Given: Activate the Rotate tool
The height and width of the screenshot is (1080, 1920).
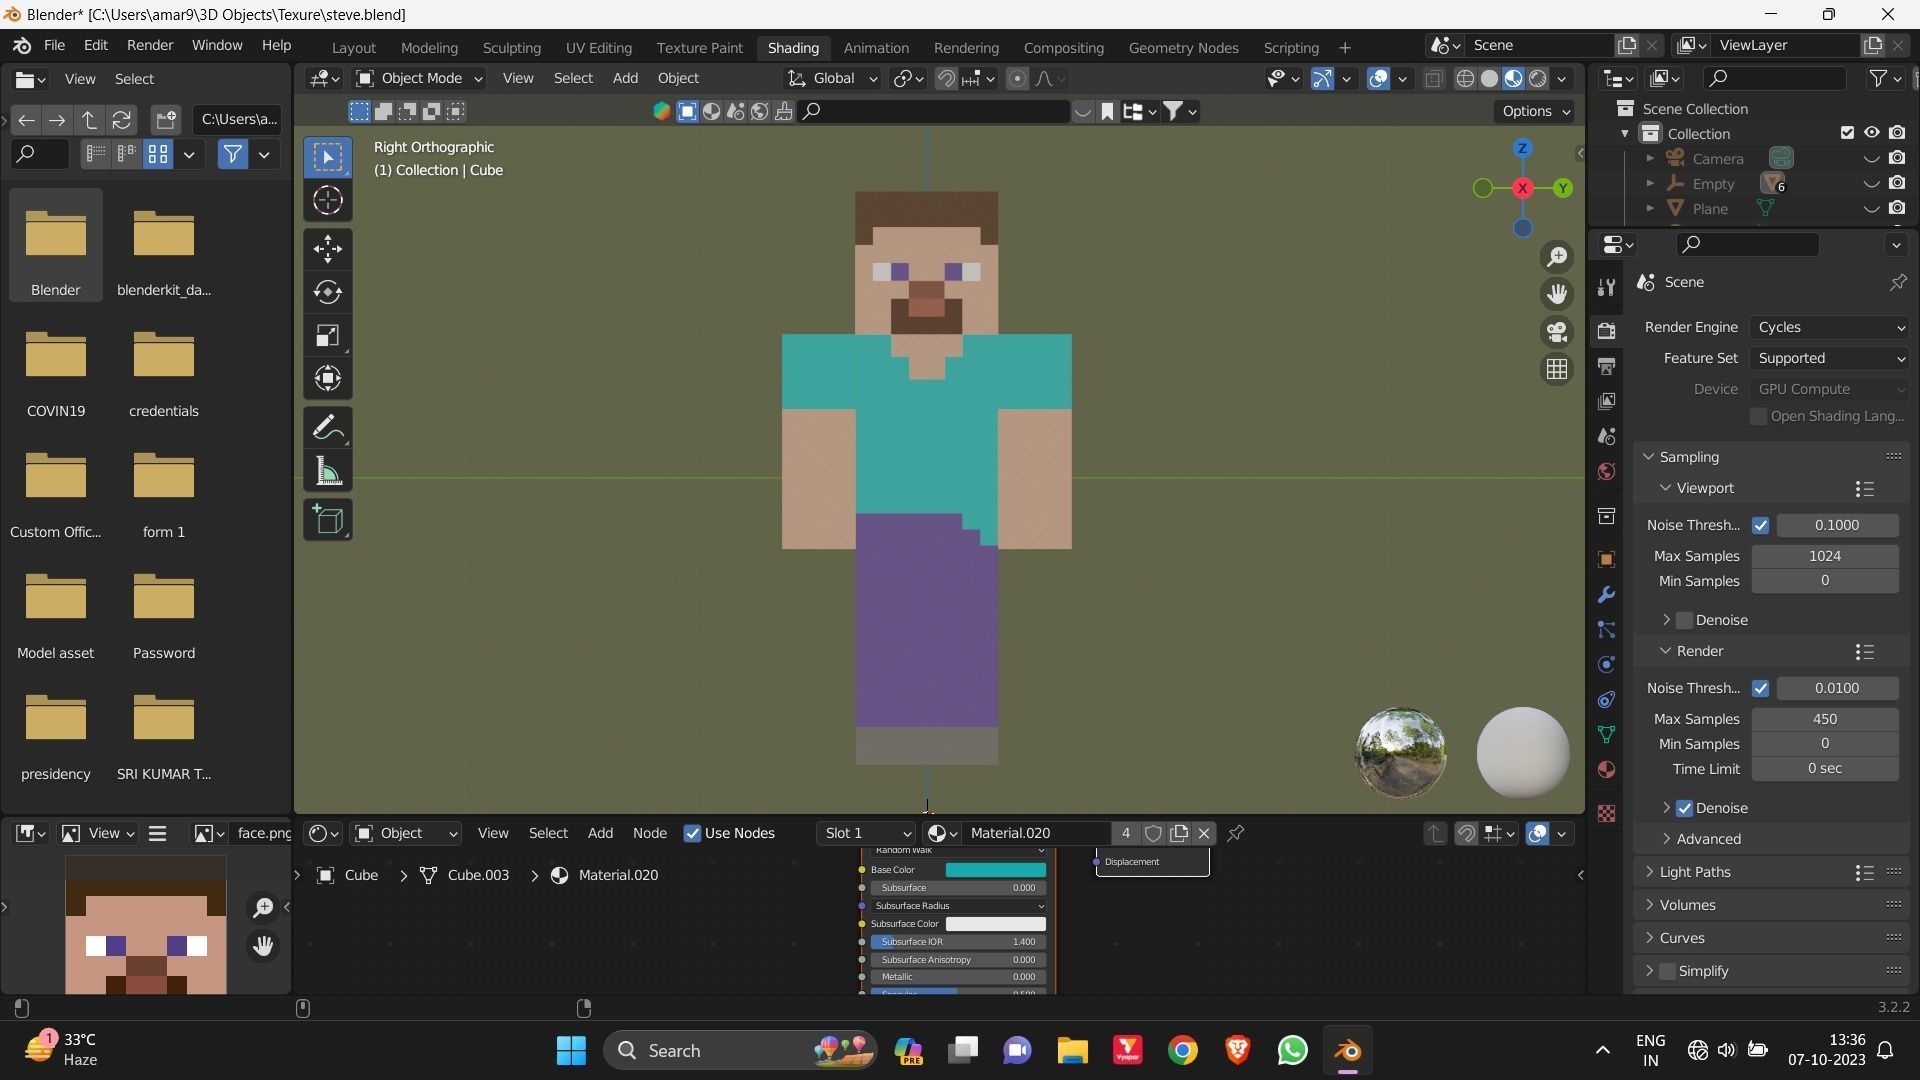Looking at the screenshot, I should click(327, 292).
